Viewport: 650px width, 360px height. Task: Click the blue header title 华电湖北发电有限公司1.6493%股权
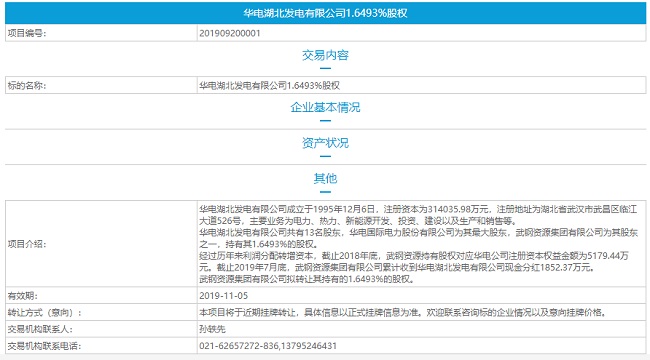coord(325,13)
